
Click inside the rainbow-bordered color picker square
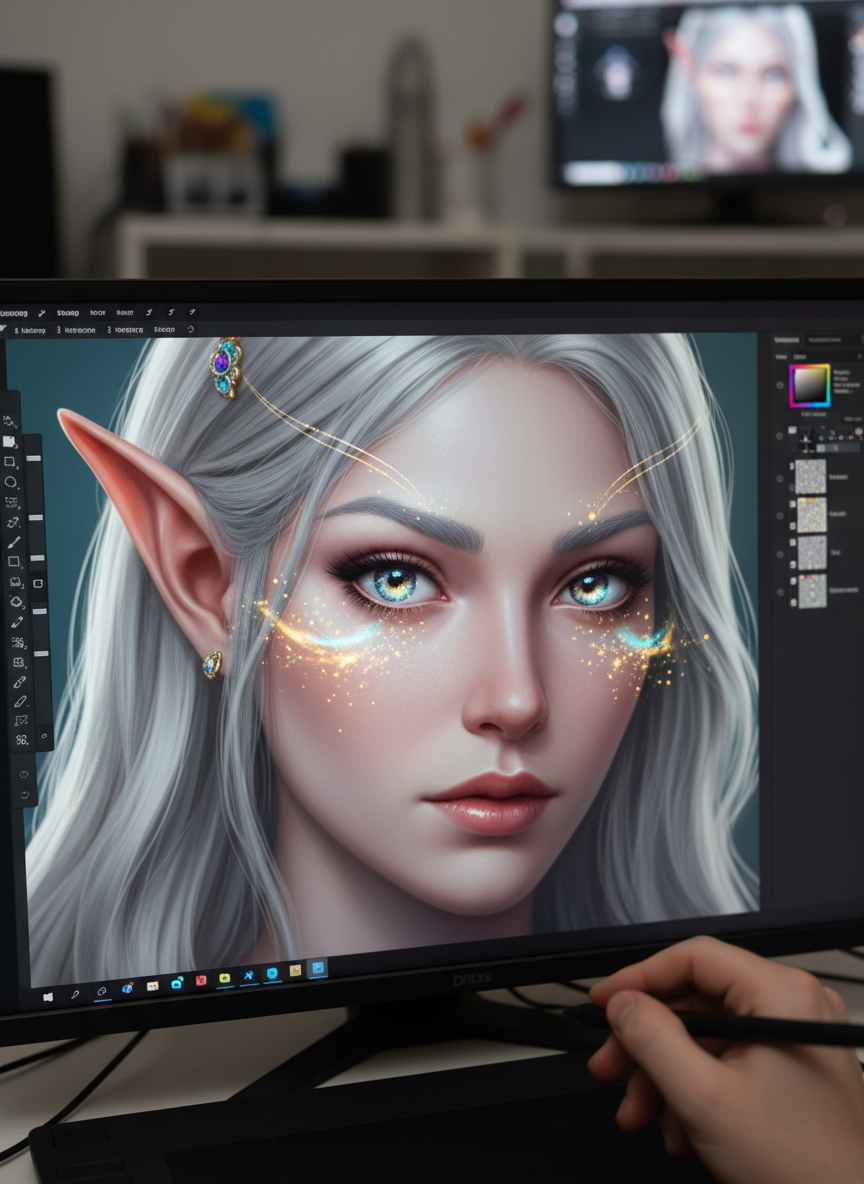pyautogui.click(x=809, y=385)
